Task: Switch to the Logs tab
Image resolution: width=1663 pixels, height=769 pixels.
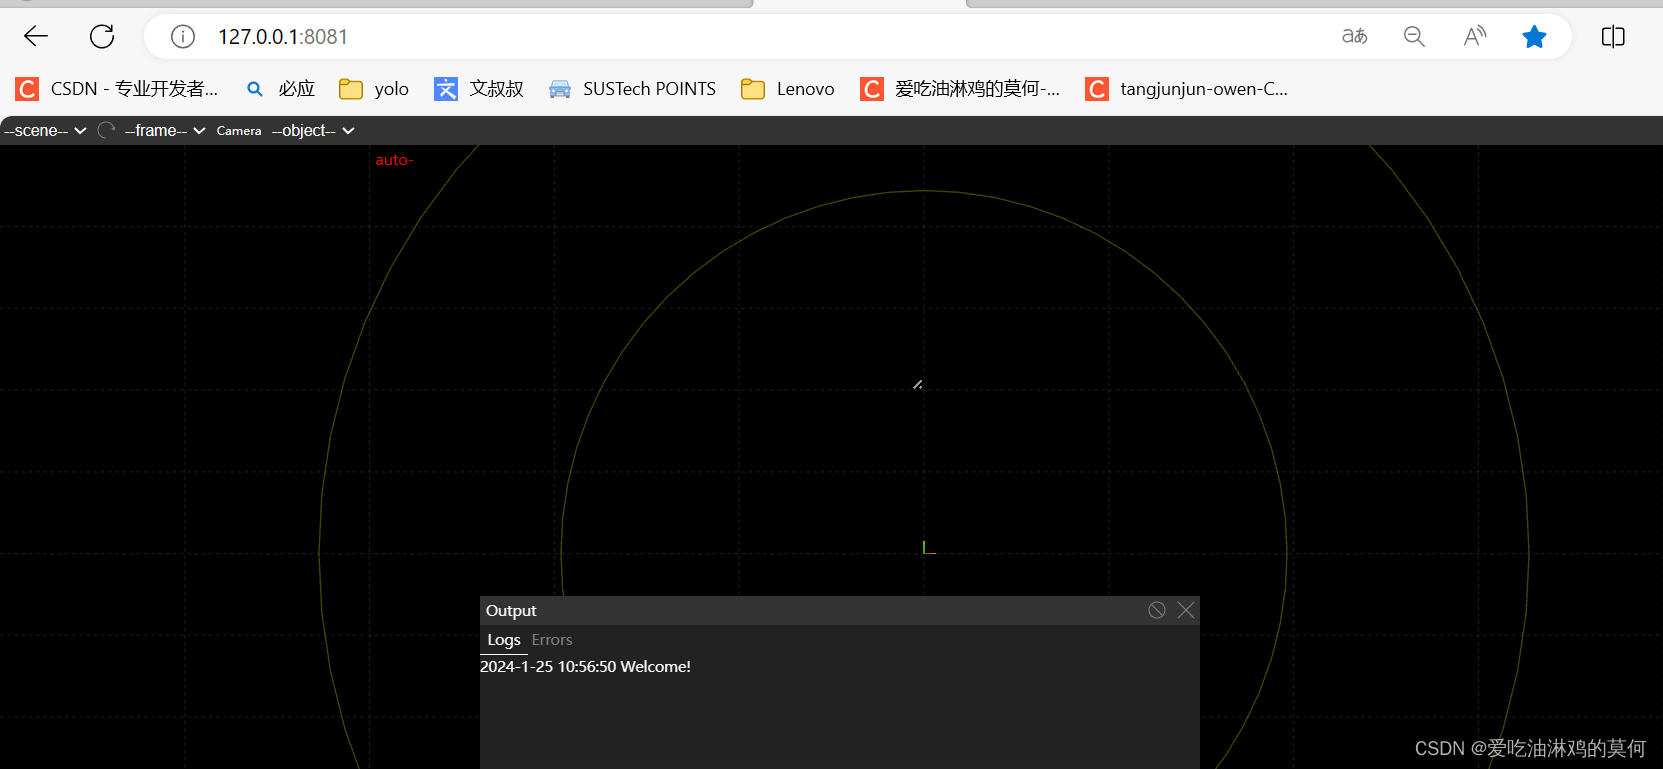Action: pyautogui.click(x=504, y=640)
